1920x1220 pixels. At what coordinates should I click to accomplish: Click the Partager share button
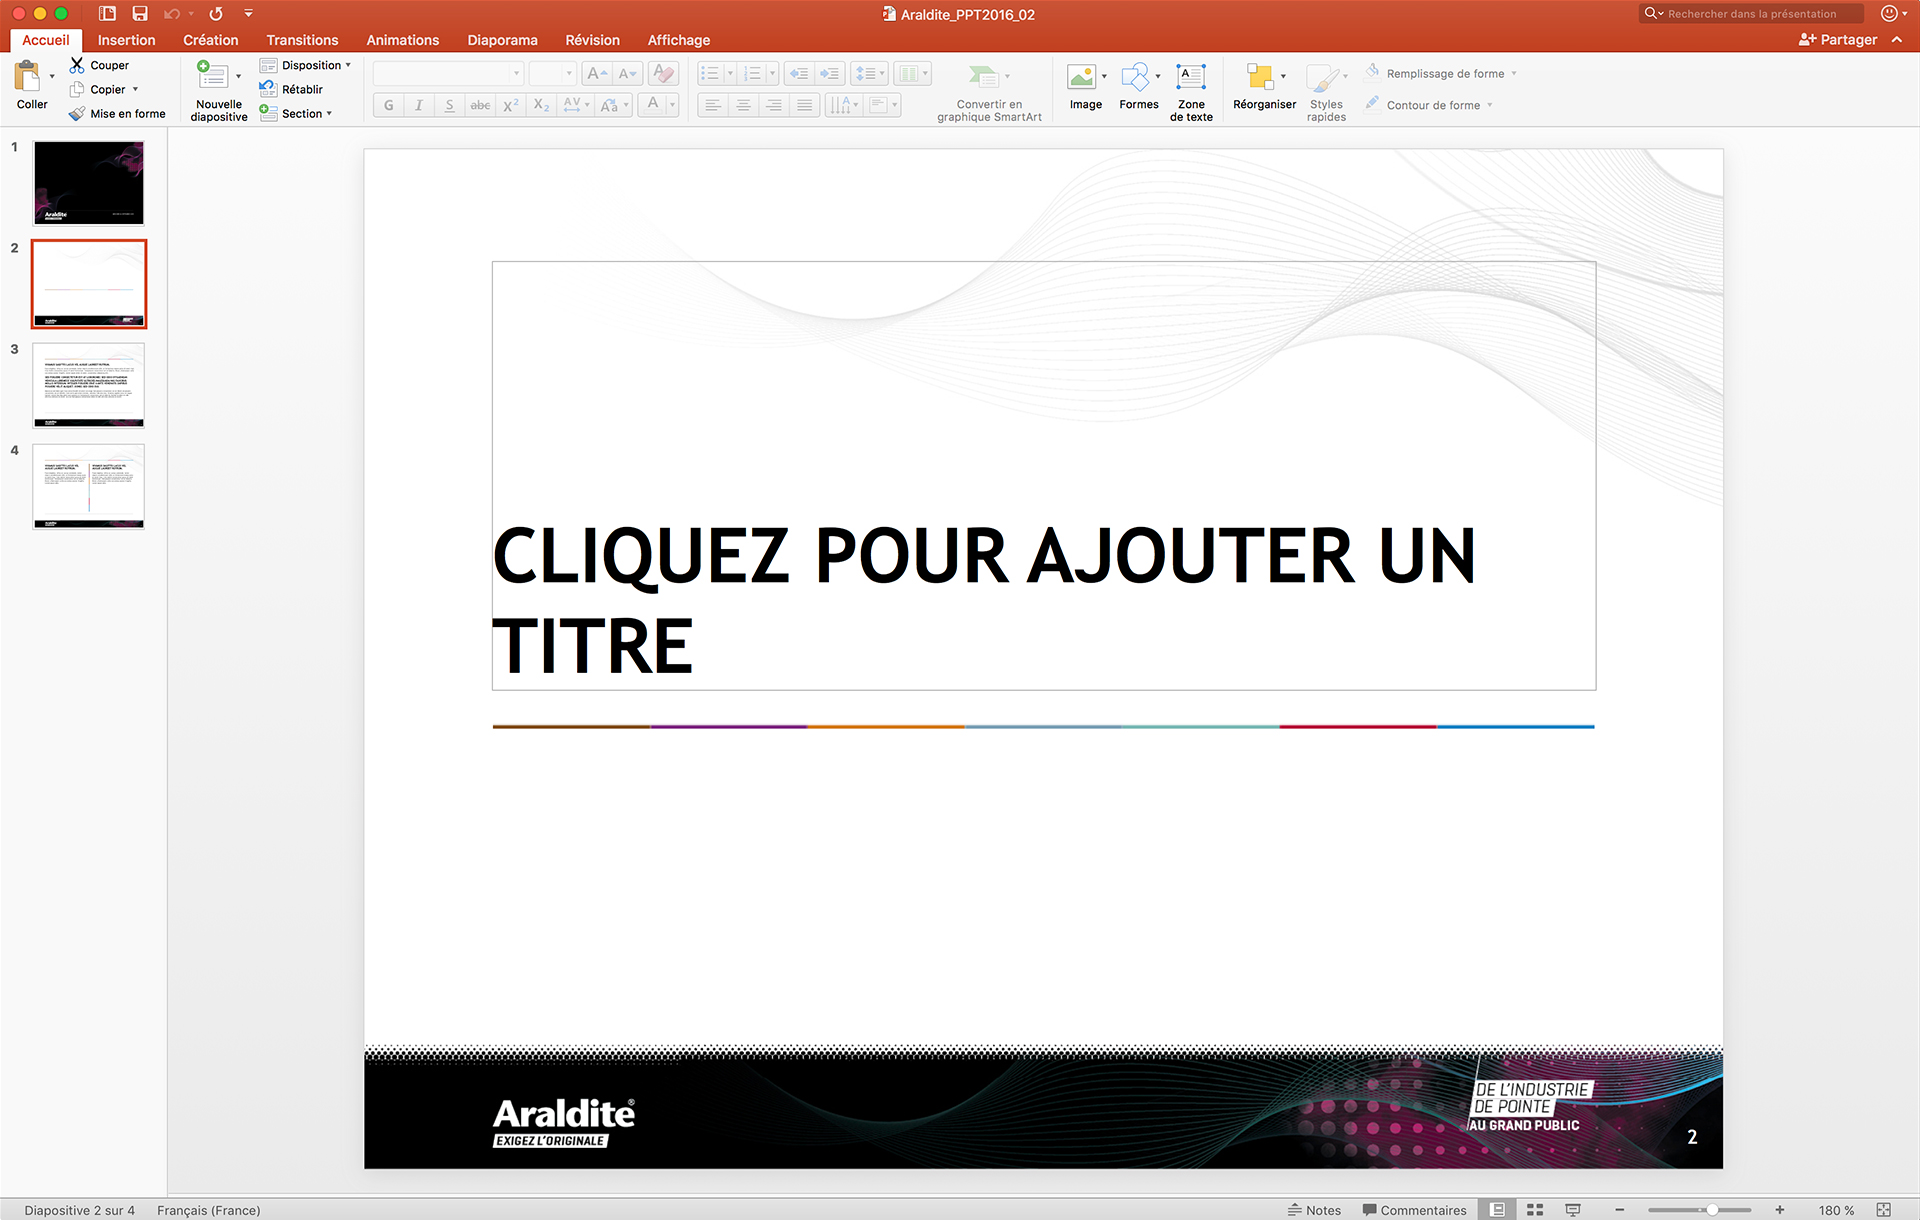pos(1838,40)
